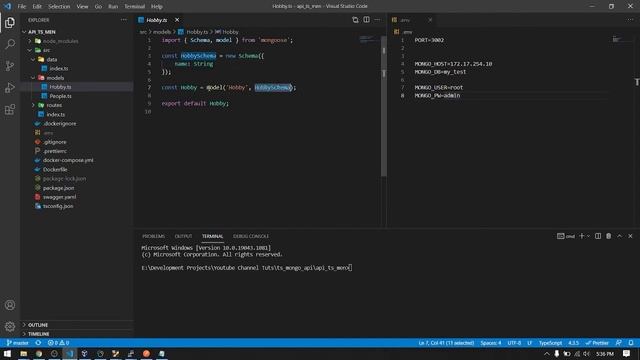This screenshot has width=640, height=360.
Task: Split the Hobby.ts editor right
Action: click(x=367, y=20)
